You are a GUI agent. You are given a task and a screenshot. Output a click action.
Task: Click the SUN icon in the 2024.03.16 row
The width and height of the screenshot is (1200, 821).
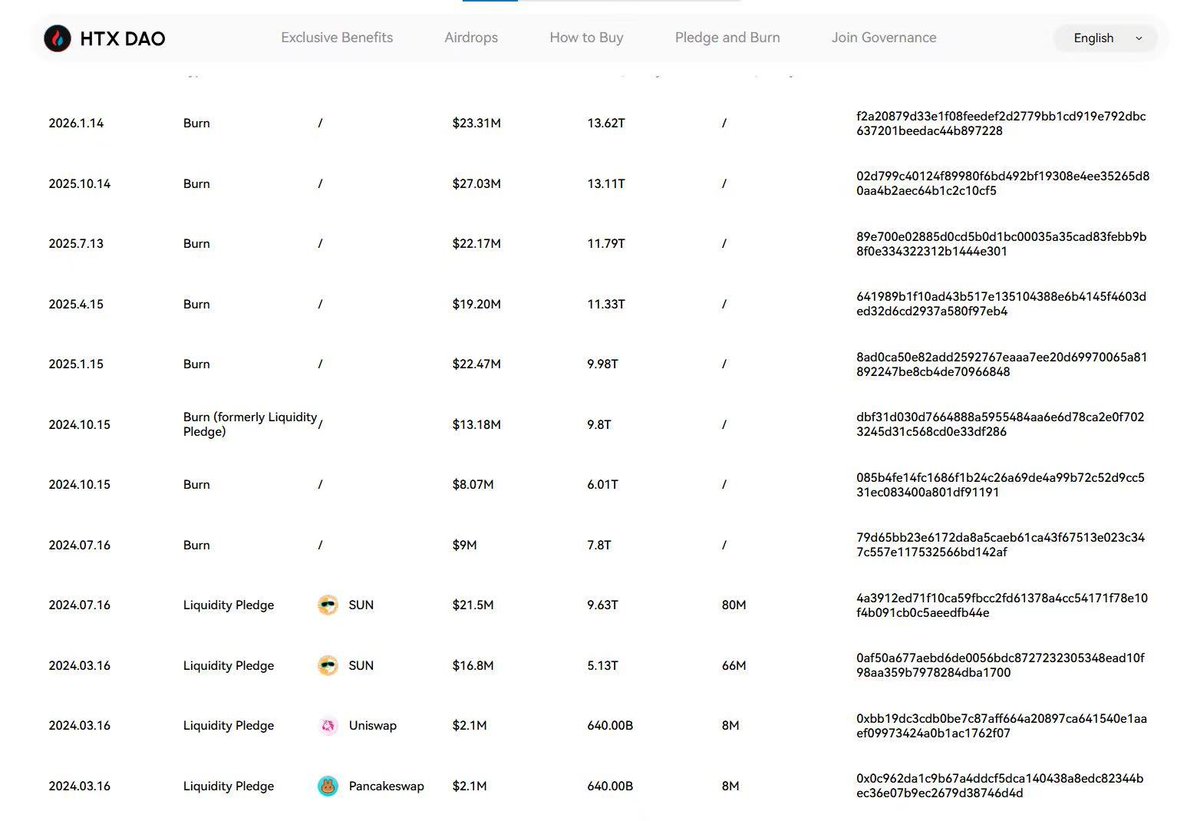pos(328,665)
